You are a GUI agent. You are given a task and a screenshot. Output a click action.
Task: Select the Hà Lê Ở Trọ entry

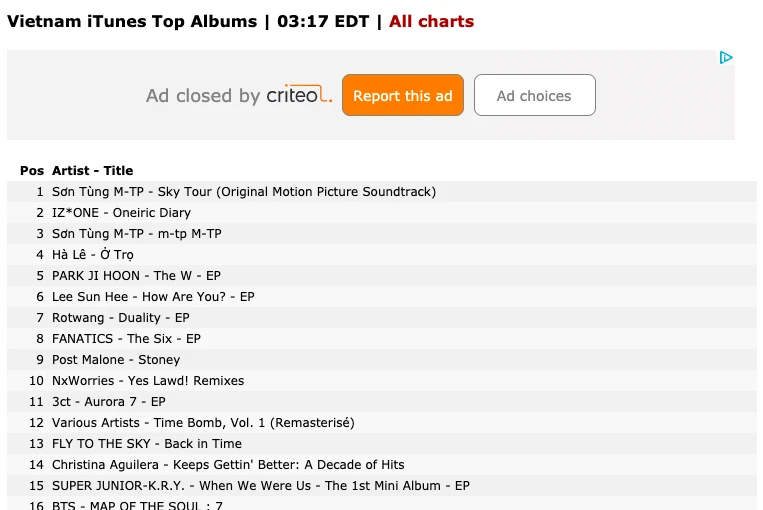(93, 255)
